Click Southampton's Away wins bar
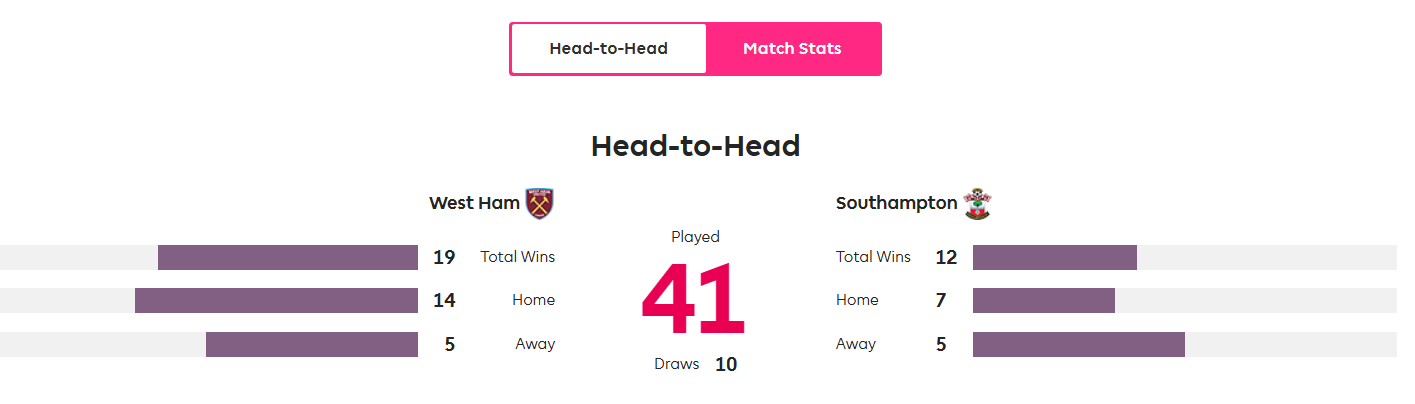 (1079, 344)
